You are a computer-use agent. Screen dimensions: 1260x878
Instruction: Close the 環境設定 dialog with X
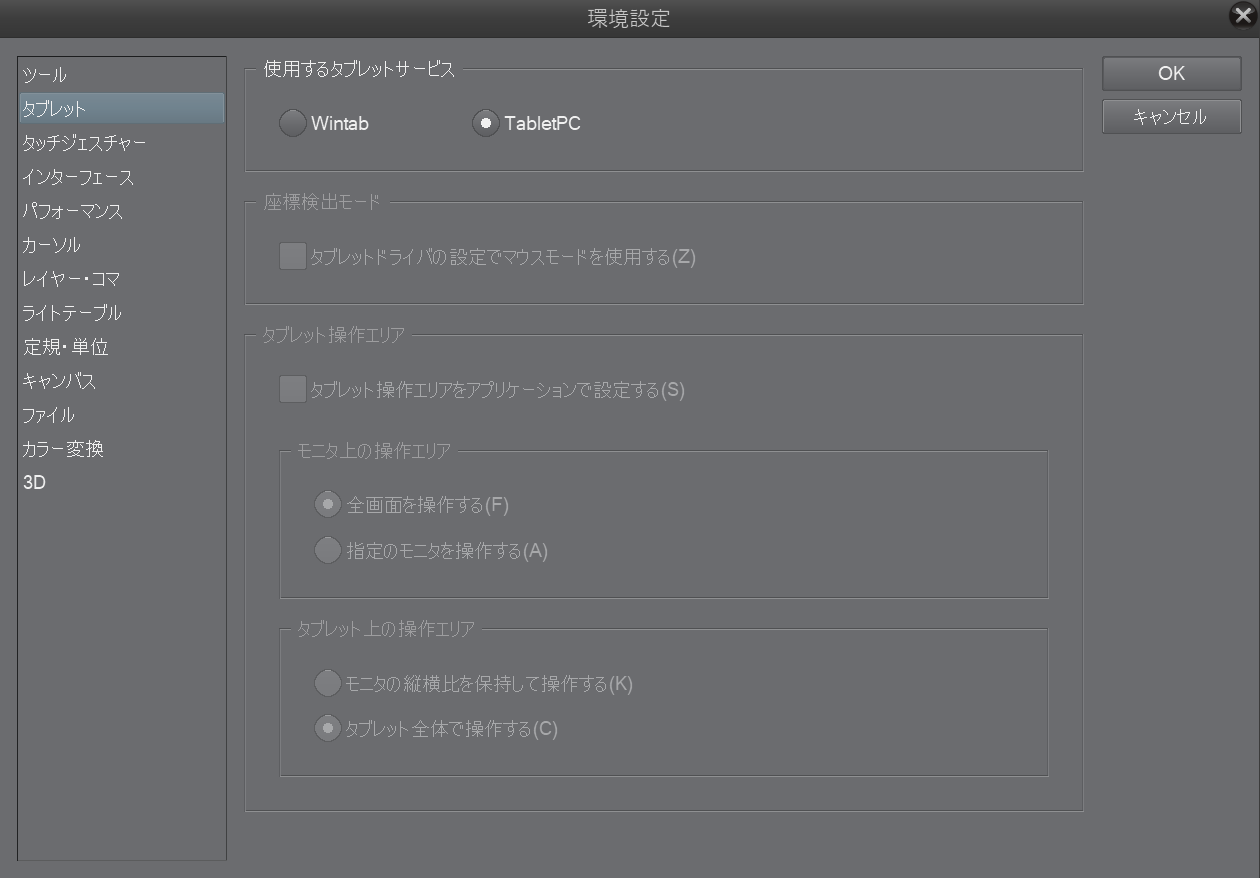coord(1243,16)
